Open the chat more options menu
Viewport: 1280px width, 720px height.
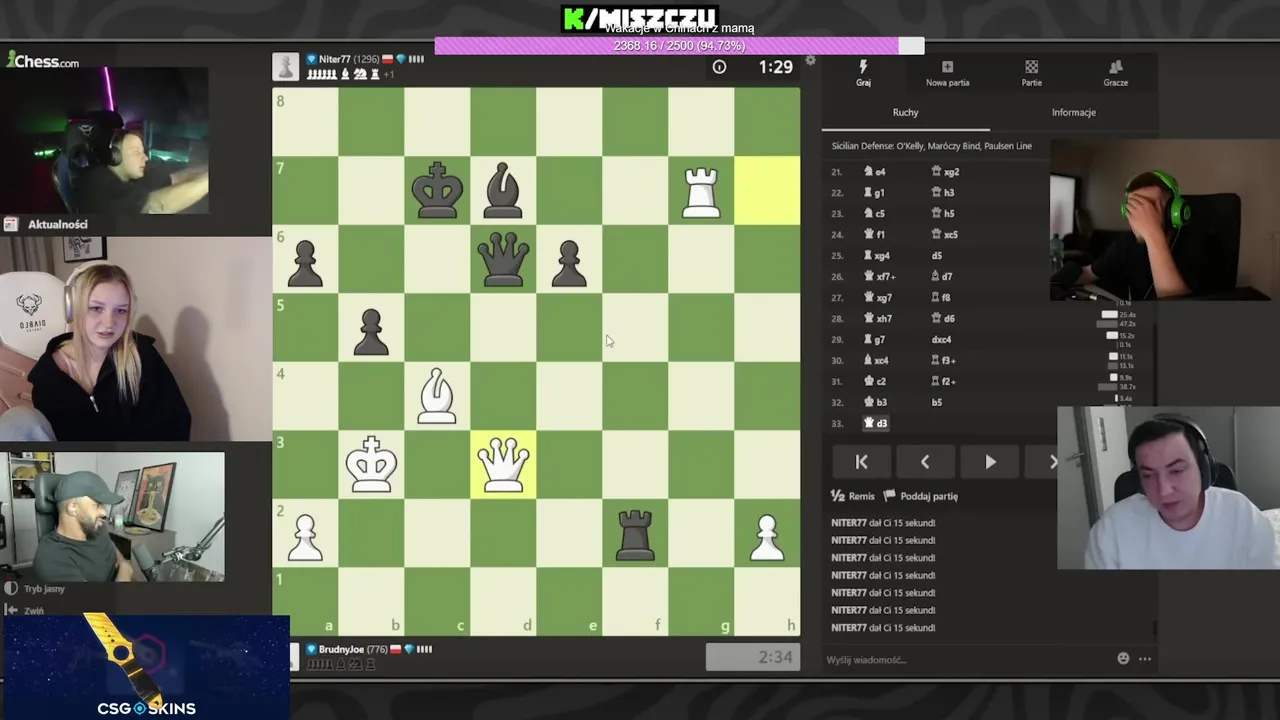[1145, 658]
